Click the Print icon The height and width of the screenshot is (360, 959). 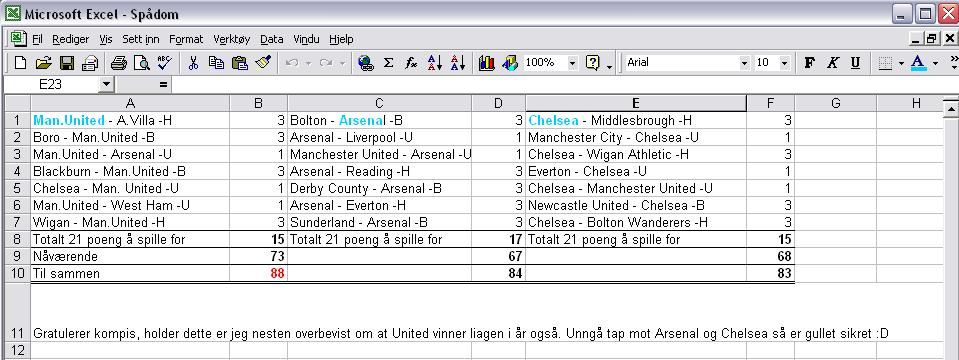click(119, 62)
